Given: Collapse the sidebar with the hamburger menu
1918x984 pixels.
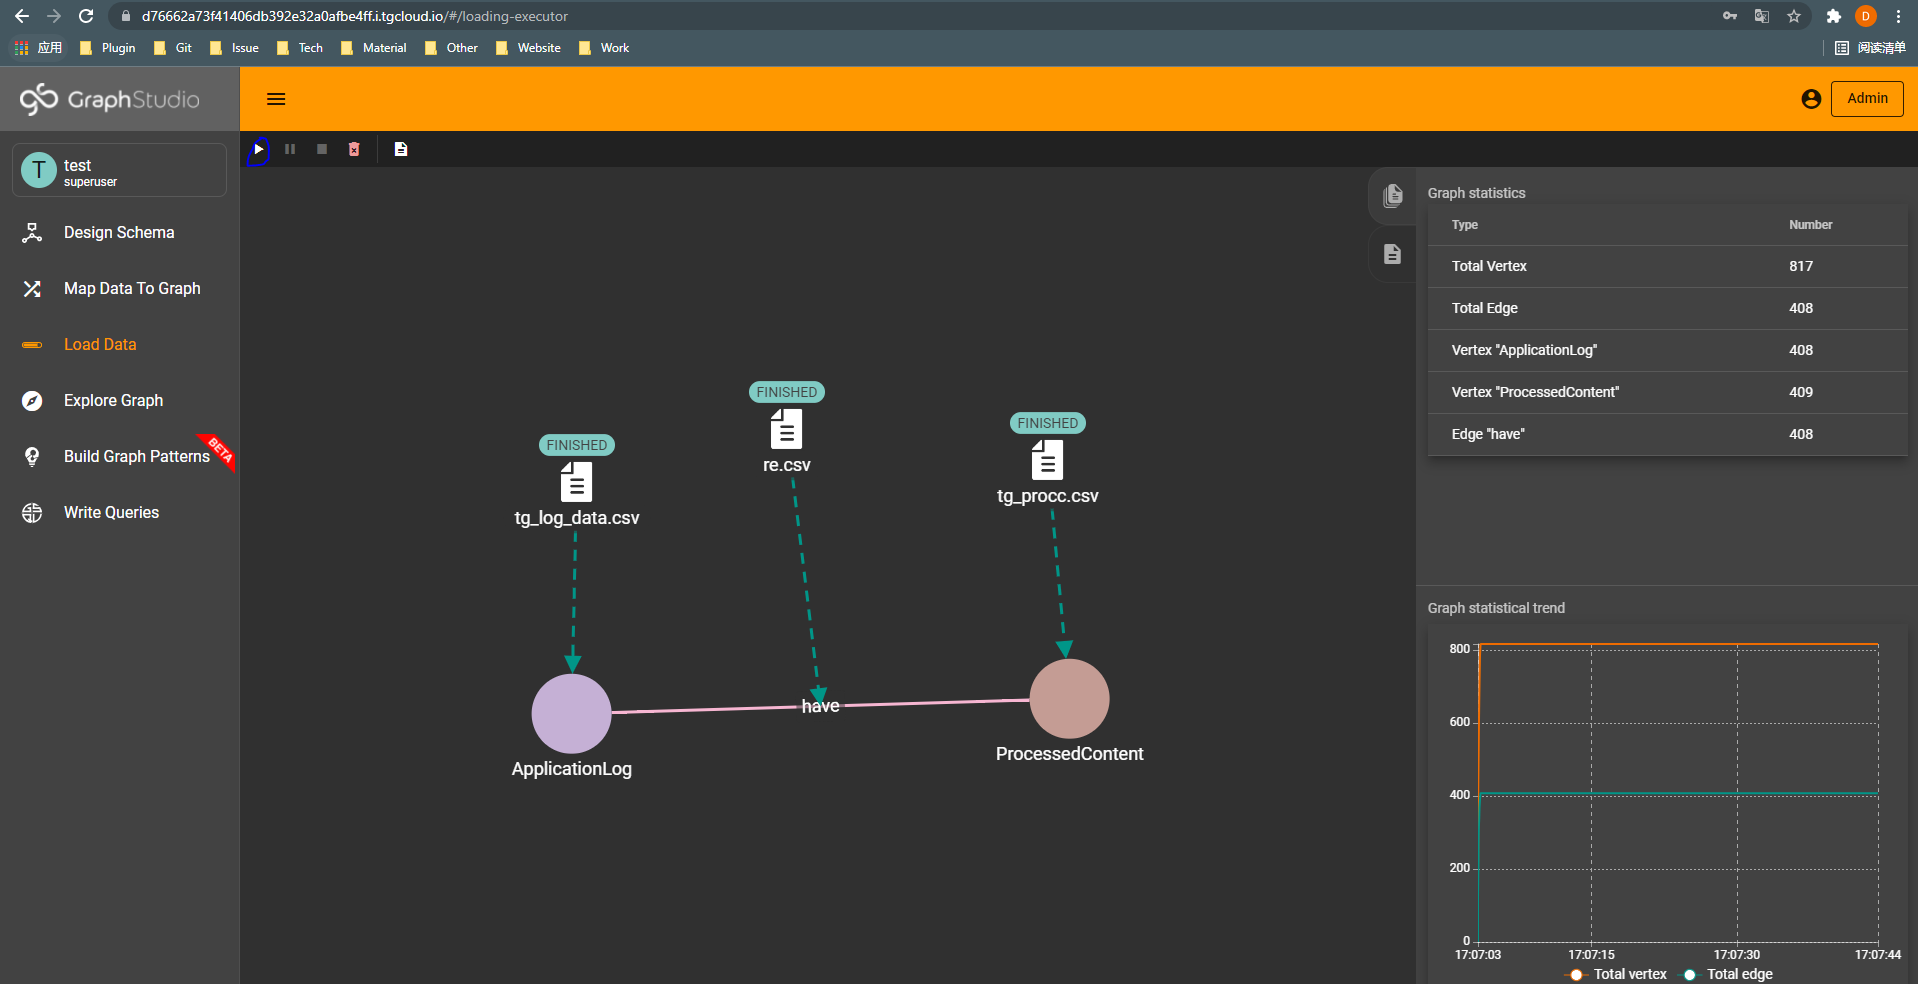Looking at the screenshot, I should tap(276, 98).
